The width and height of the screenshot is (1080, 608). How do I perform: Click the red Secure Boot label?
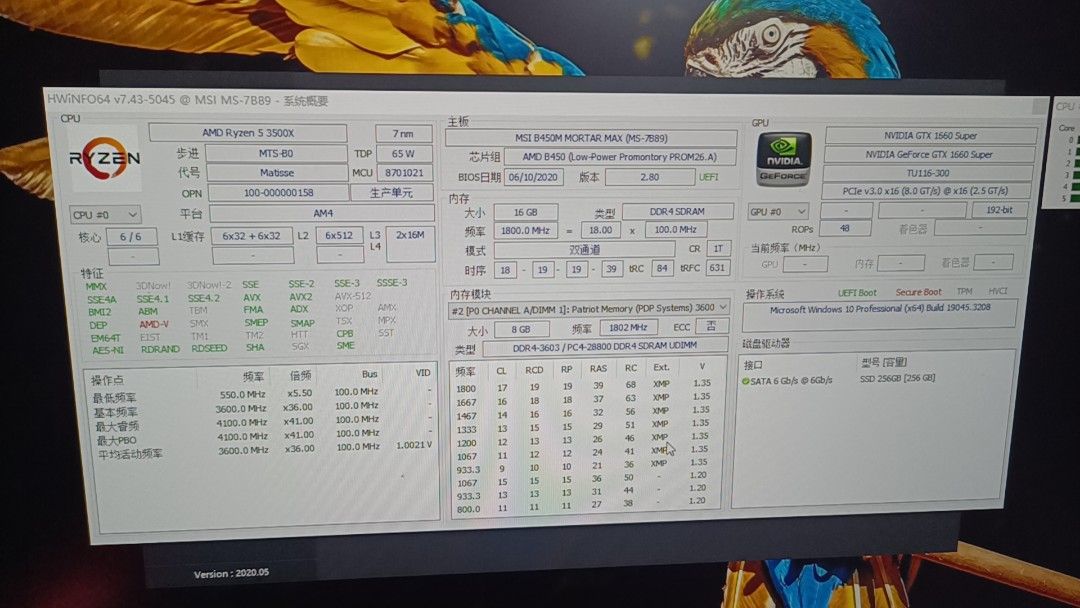click(918, 292)
